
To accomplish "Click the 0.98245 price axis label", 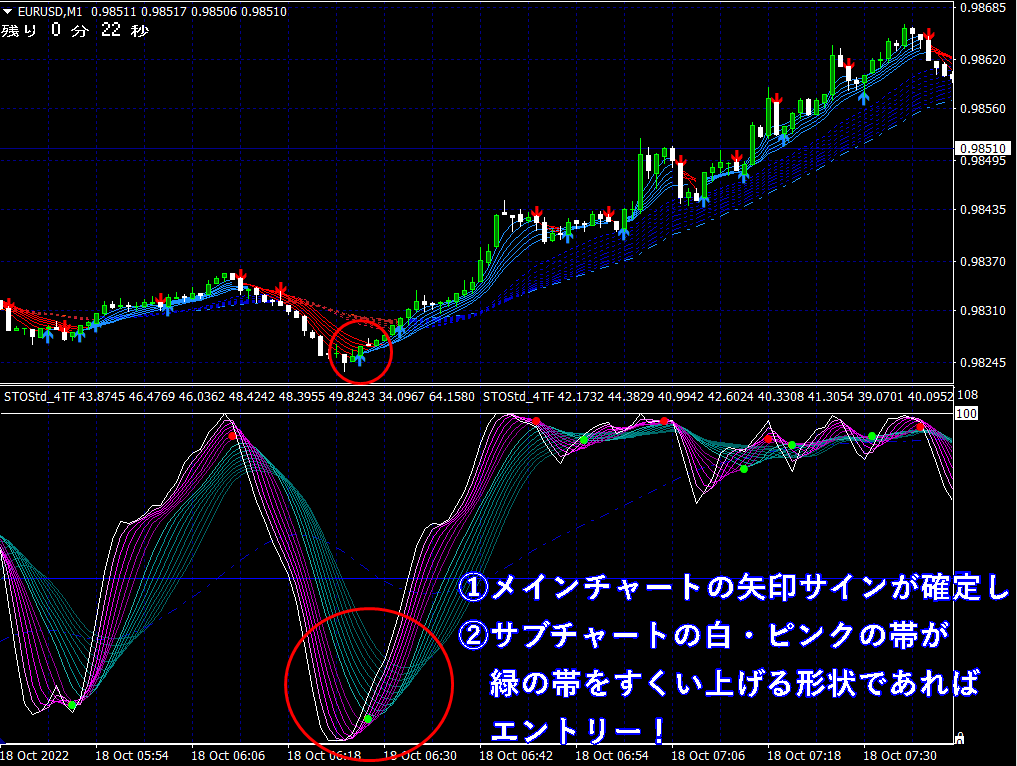I will click(983, 363).
